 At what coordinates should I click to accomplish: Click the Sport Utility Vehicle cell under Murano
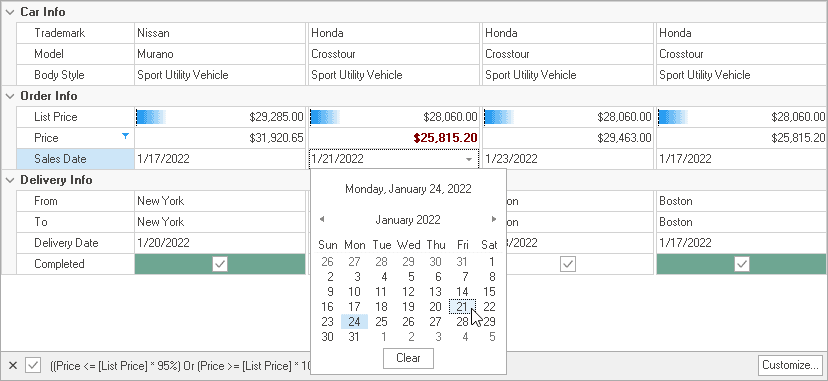coord(220,75)
